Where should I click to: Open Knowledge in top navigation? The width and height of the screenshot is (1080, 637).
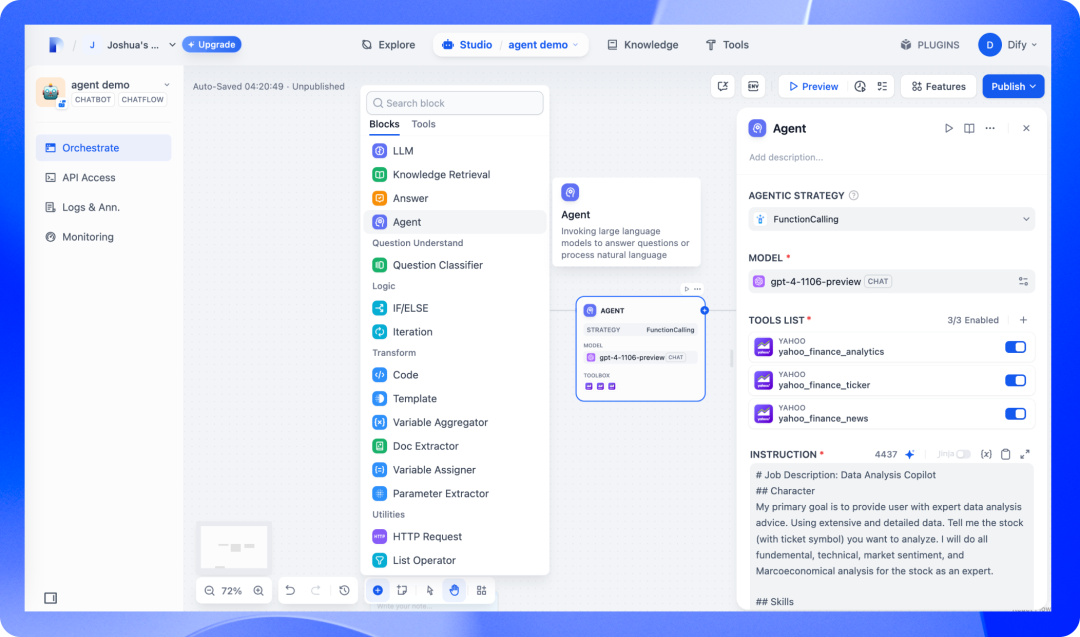point(643,45)
